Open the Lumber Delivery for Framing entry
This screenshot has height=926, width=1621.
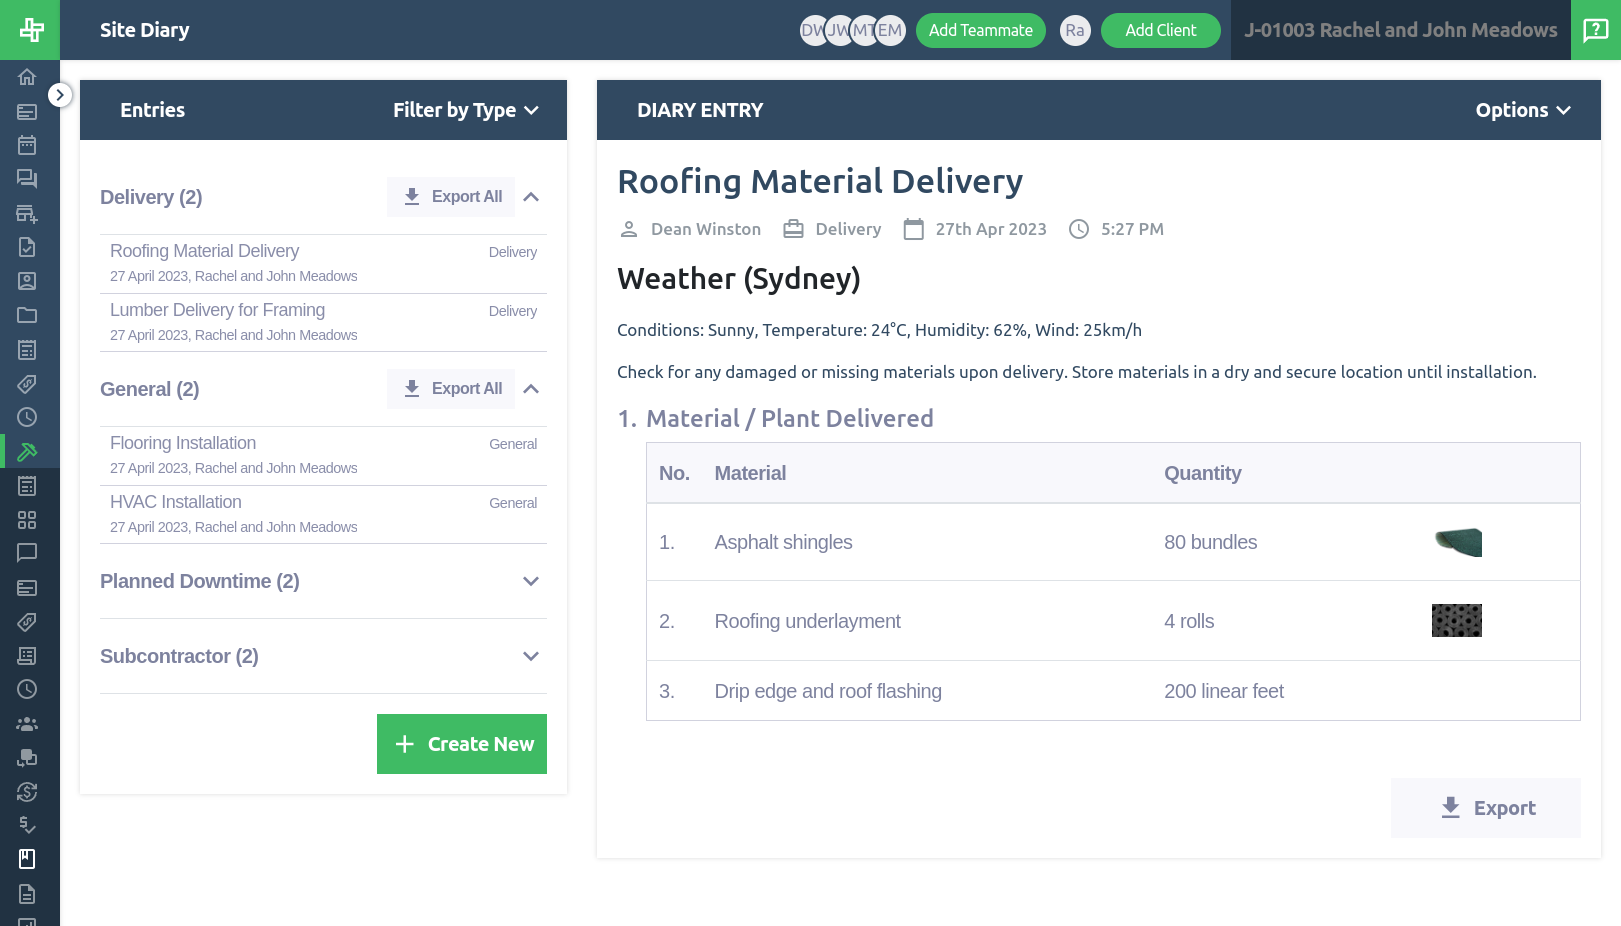217,310
